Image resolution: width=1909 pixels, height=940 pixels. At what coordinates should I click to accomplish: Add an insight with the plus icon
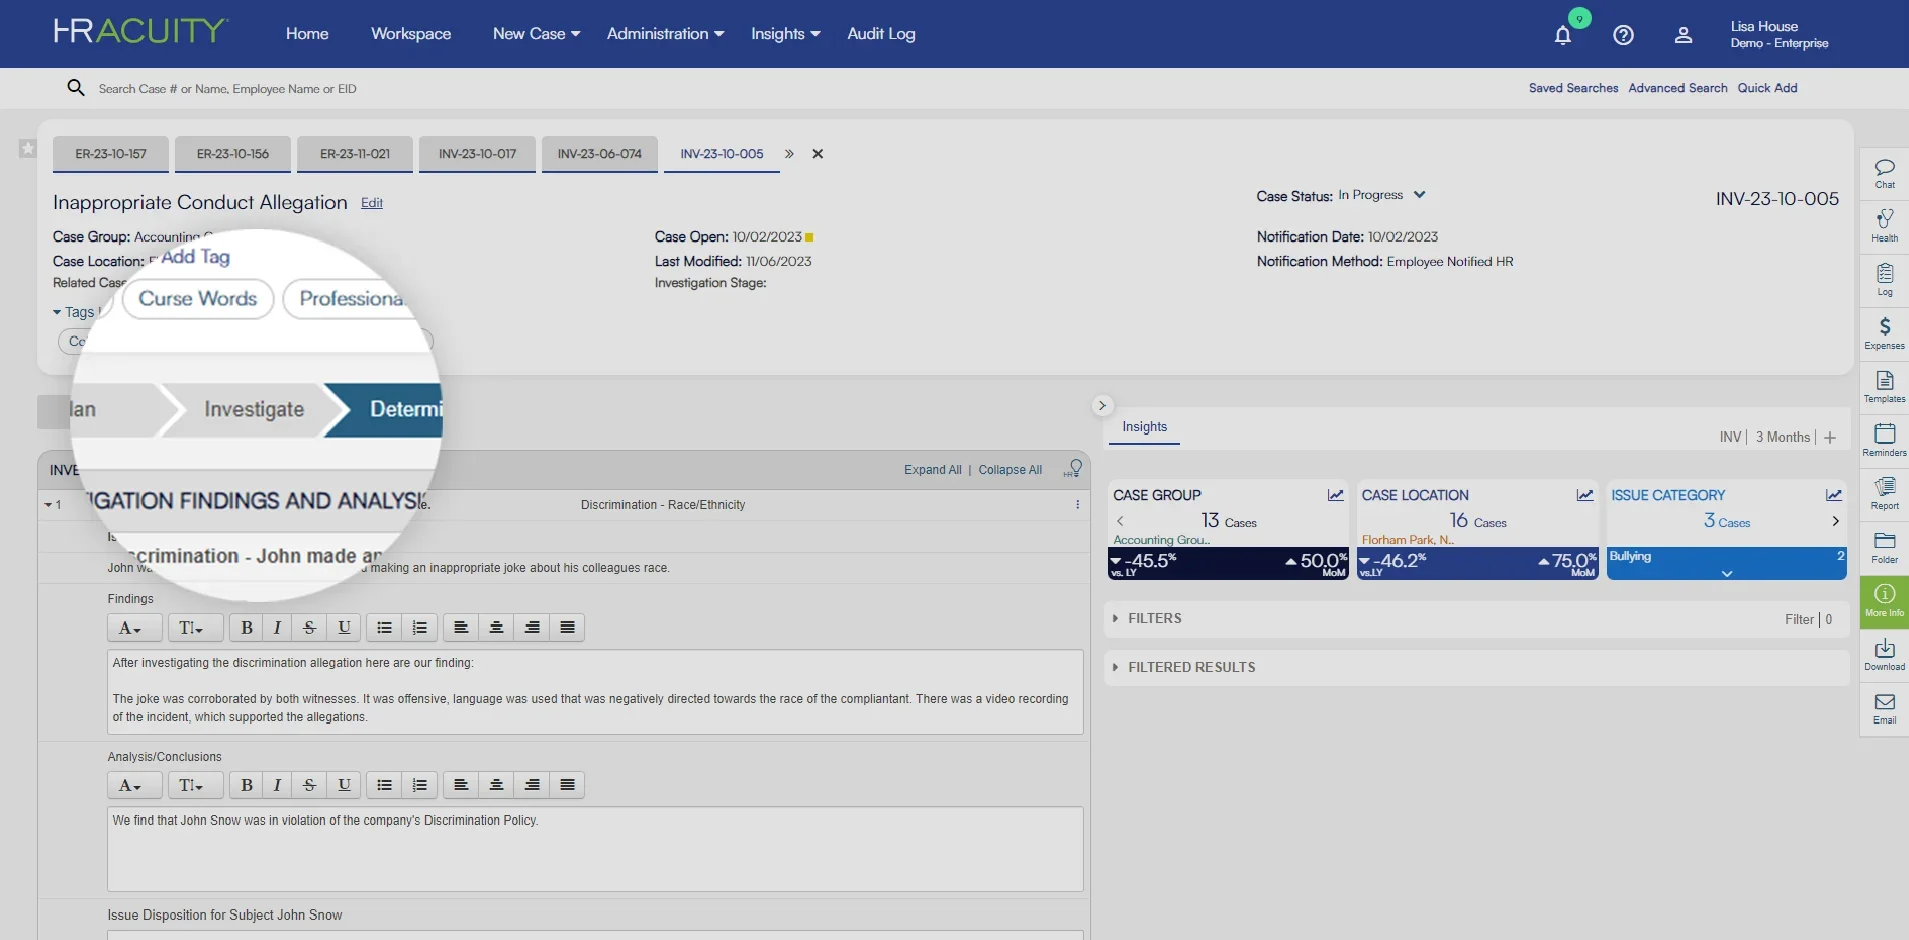pyautogui.click(x=1830, y=438)
